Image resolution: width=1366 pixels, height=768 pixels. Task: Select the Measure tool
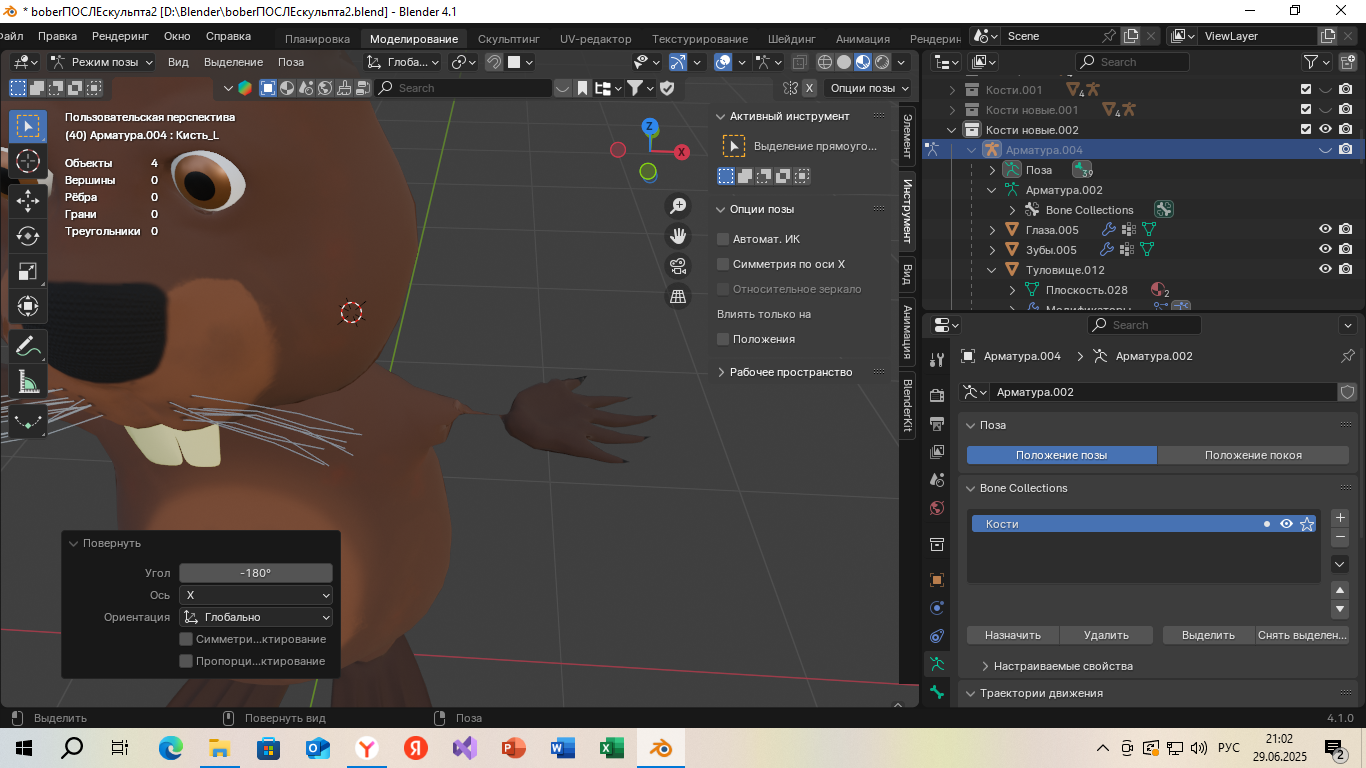pos(28,381)
